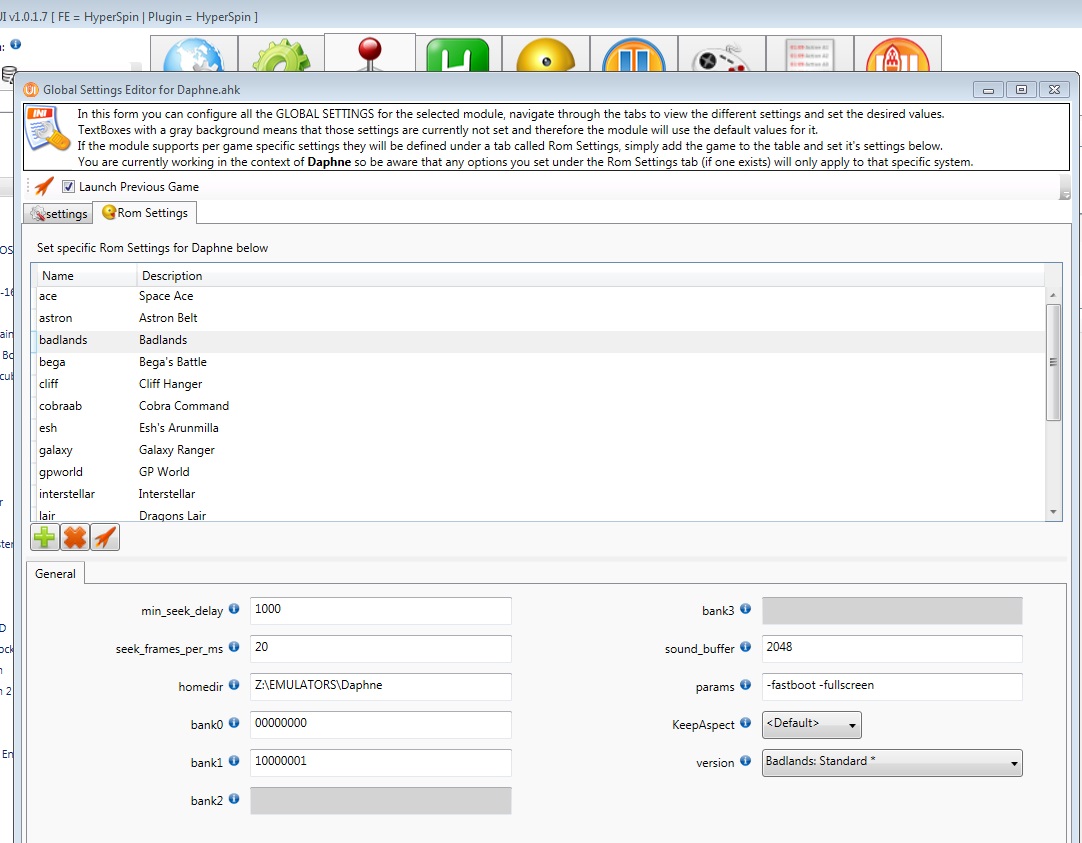Click the globe icon in the top toolbar
Screen dimensions: 1082x843
(x=193, y=58)
